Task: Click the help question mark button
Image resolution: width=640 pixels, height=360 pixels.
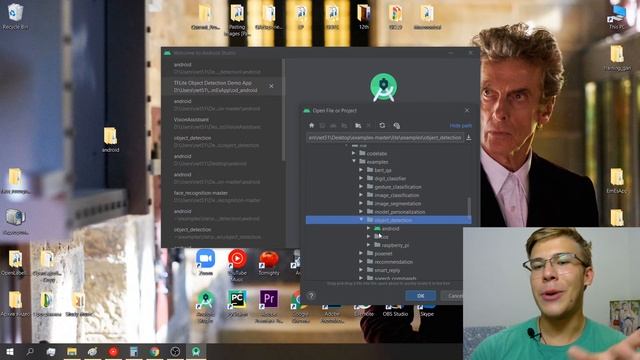Action: tap(311, 296)
